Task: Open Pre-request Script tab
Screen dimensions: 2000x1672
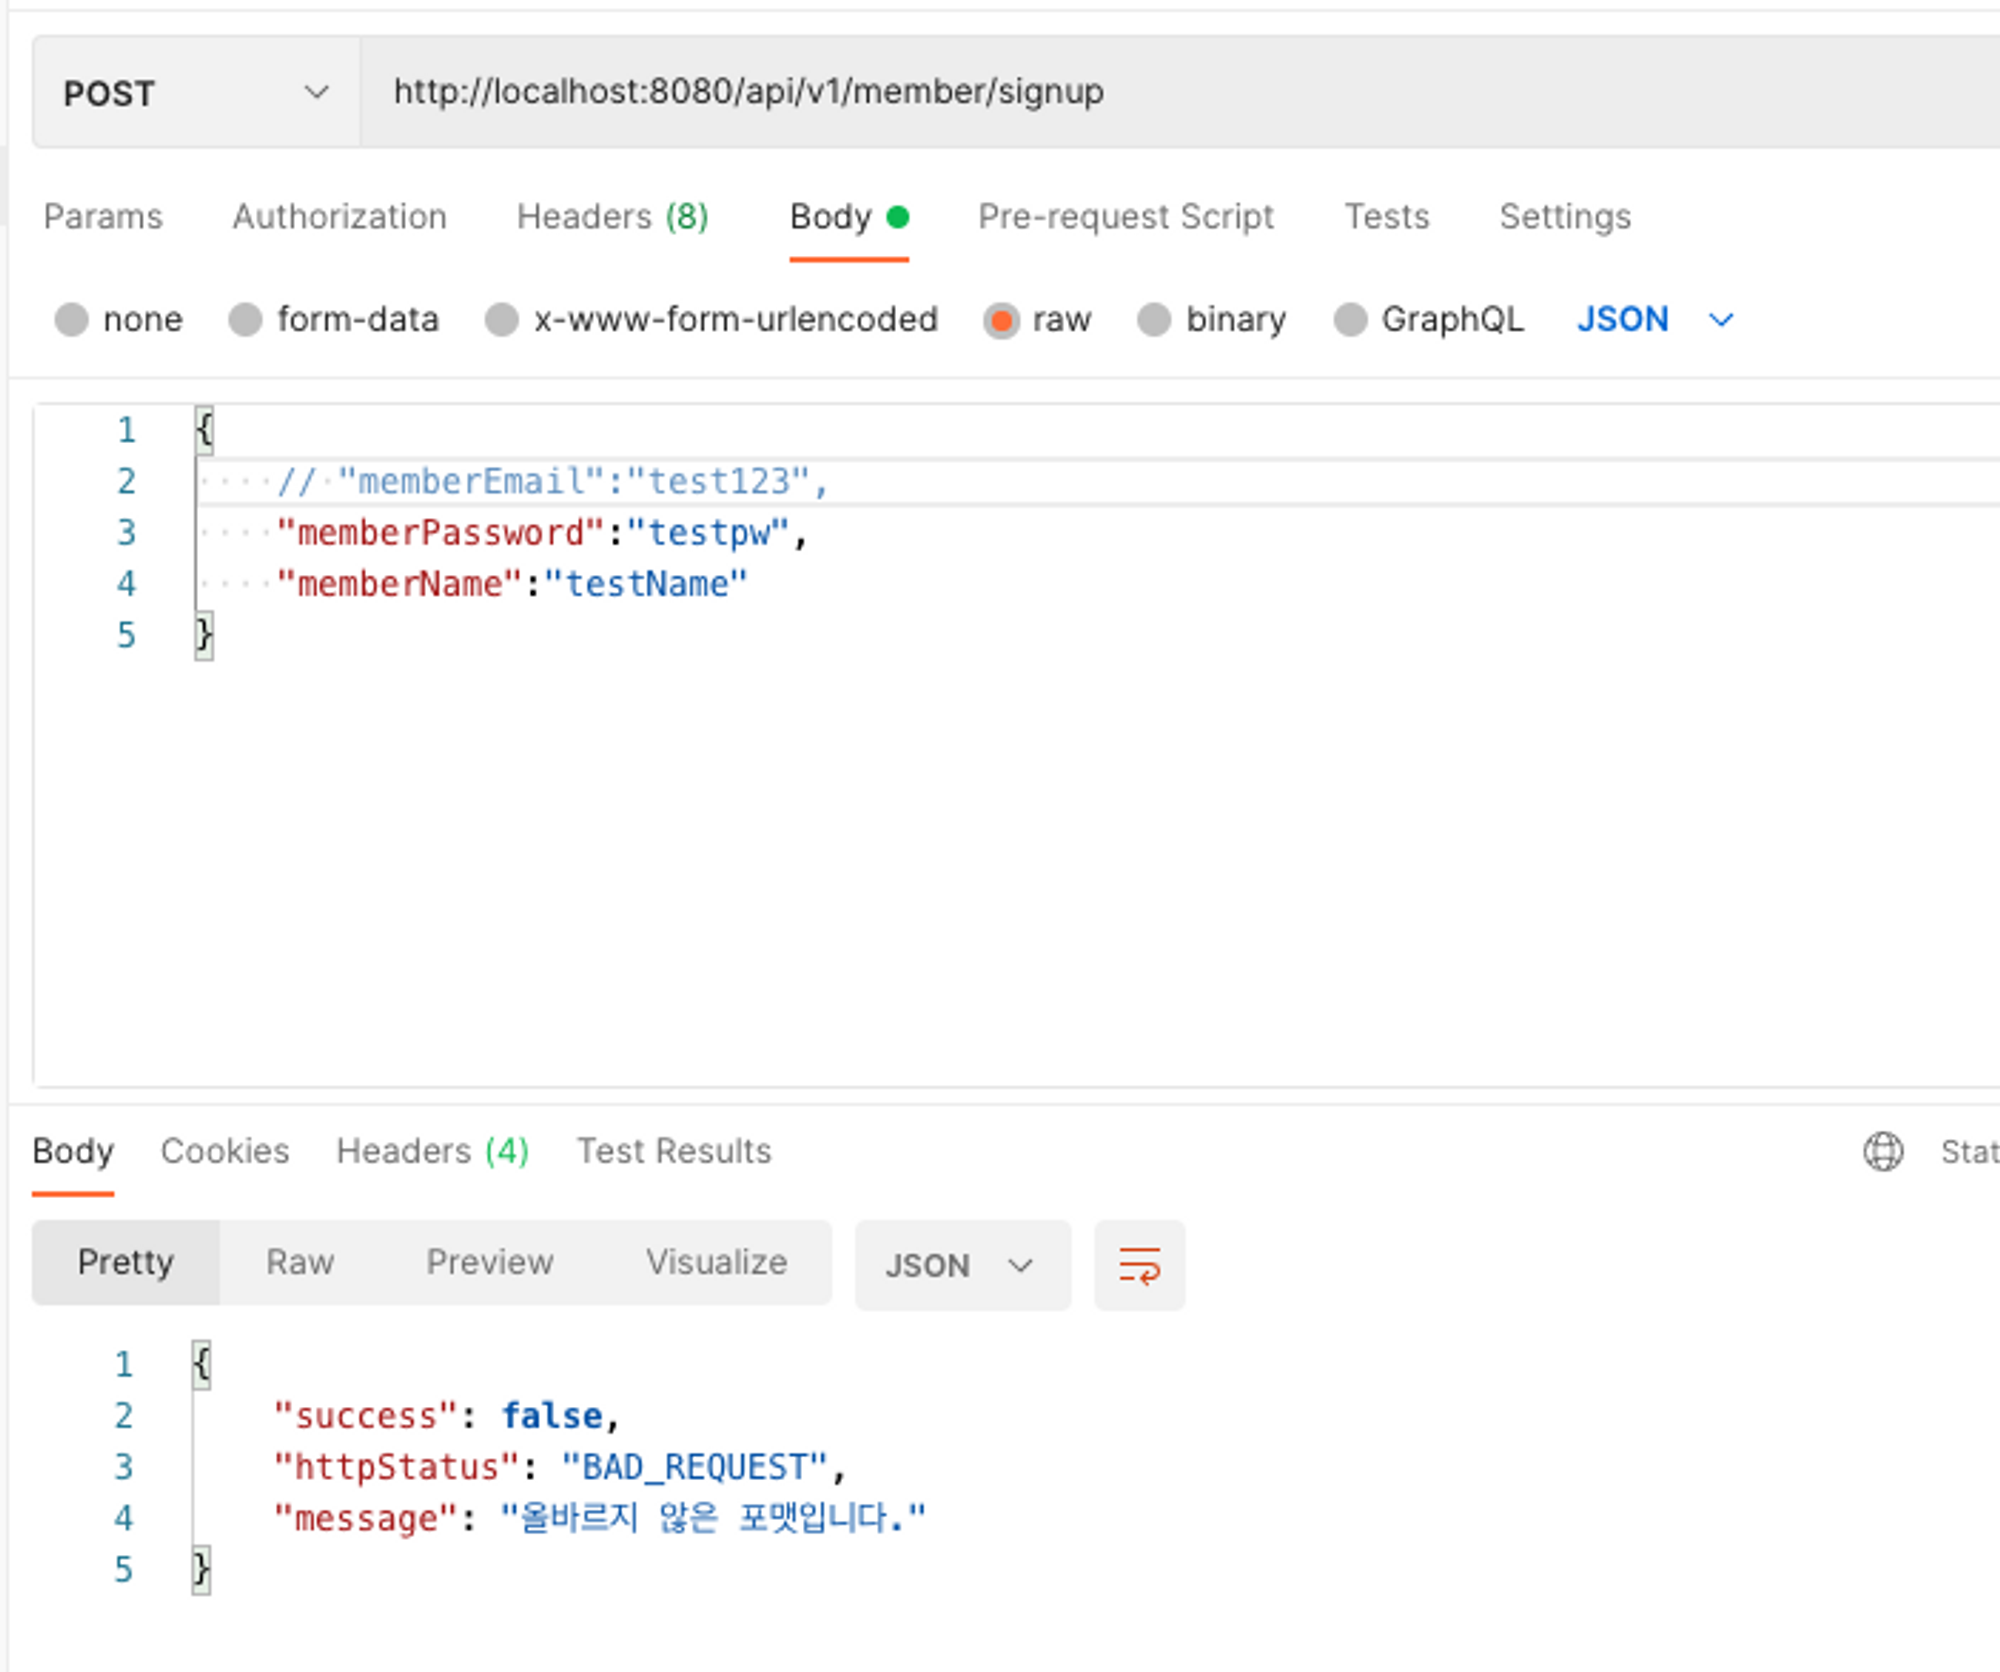Action: pos(1125,217)
